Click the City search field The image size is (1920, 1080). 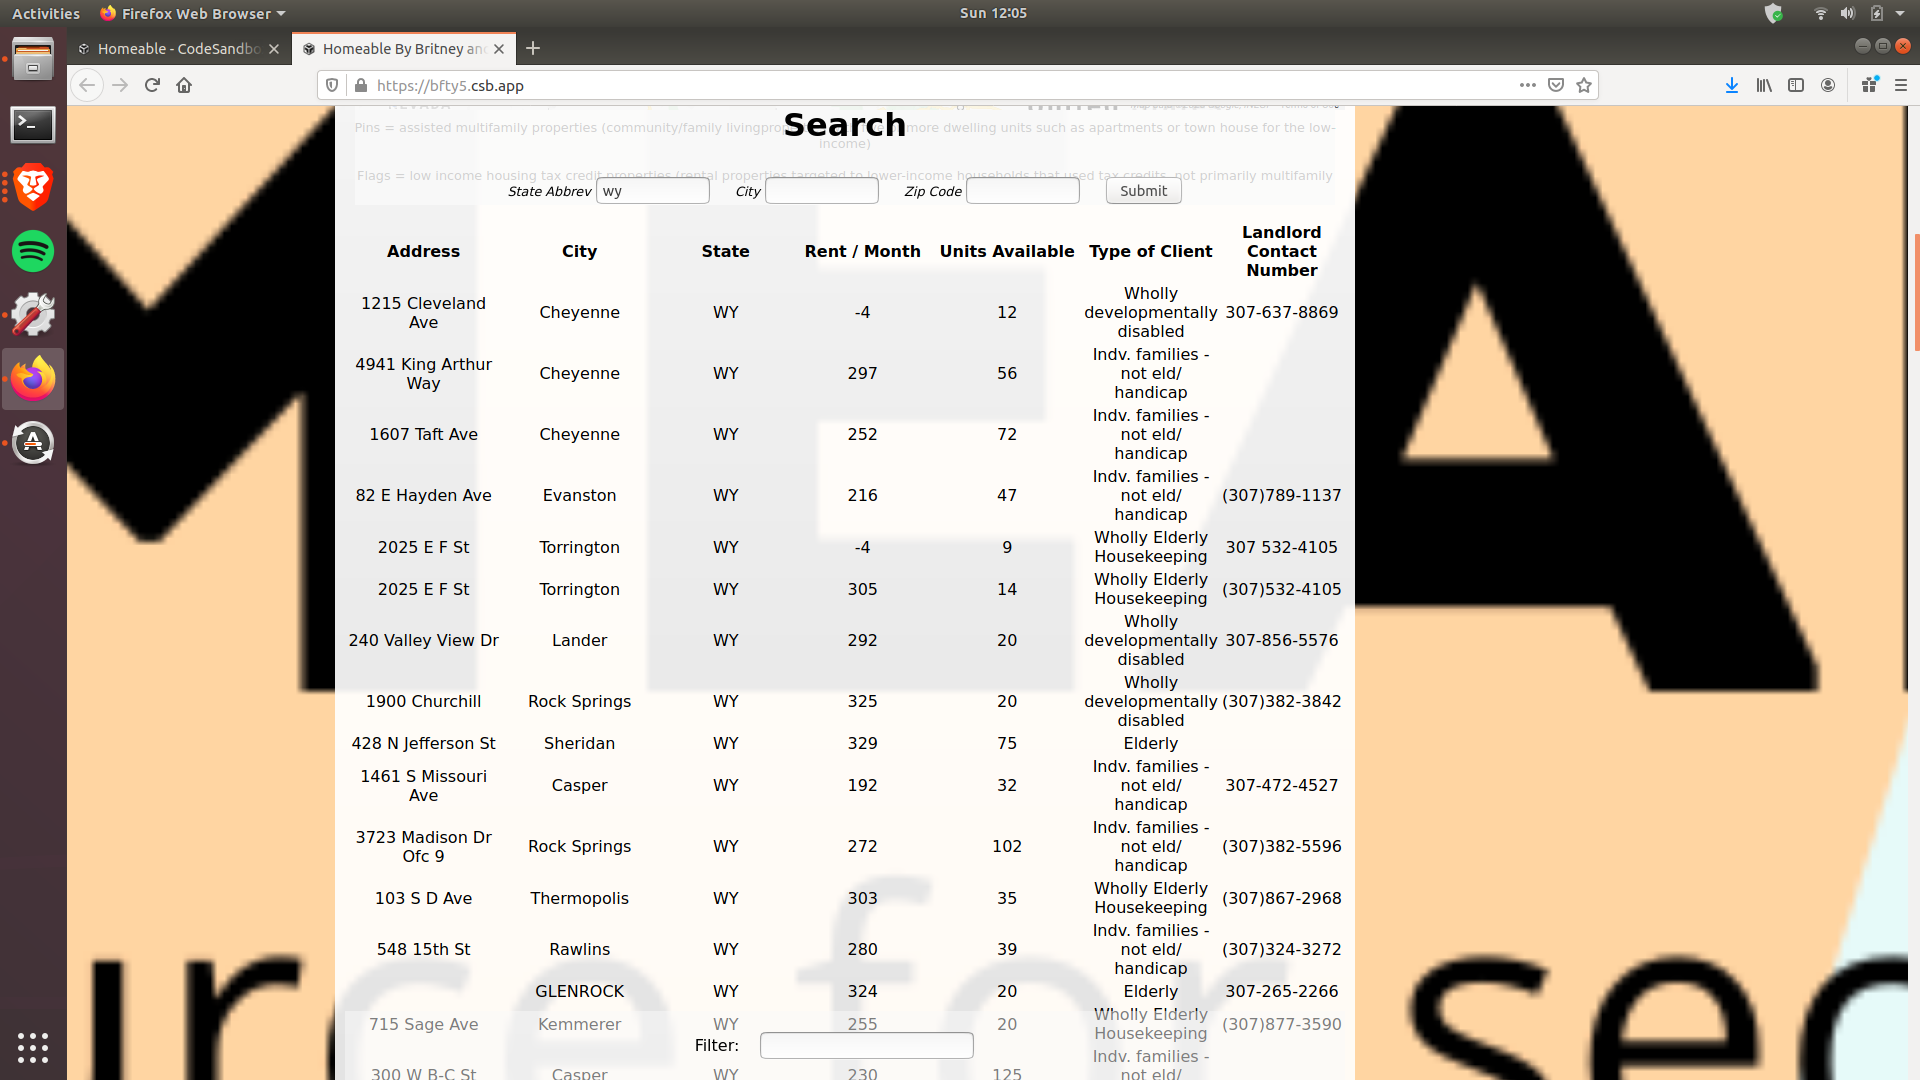(x=821, y=191)
